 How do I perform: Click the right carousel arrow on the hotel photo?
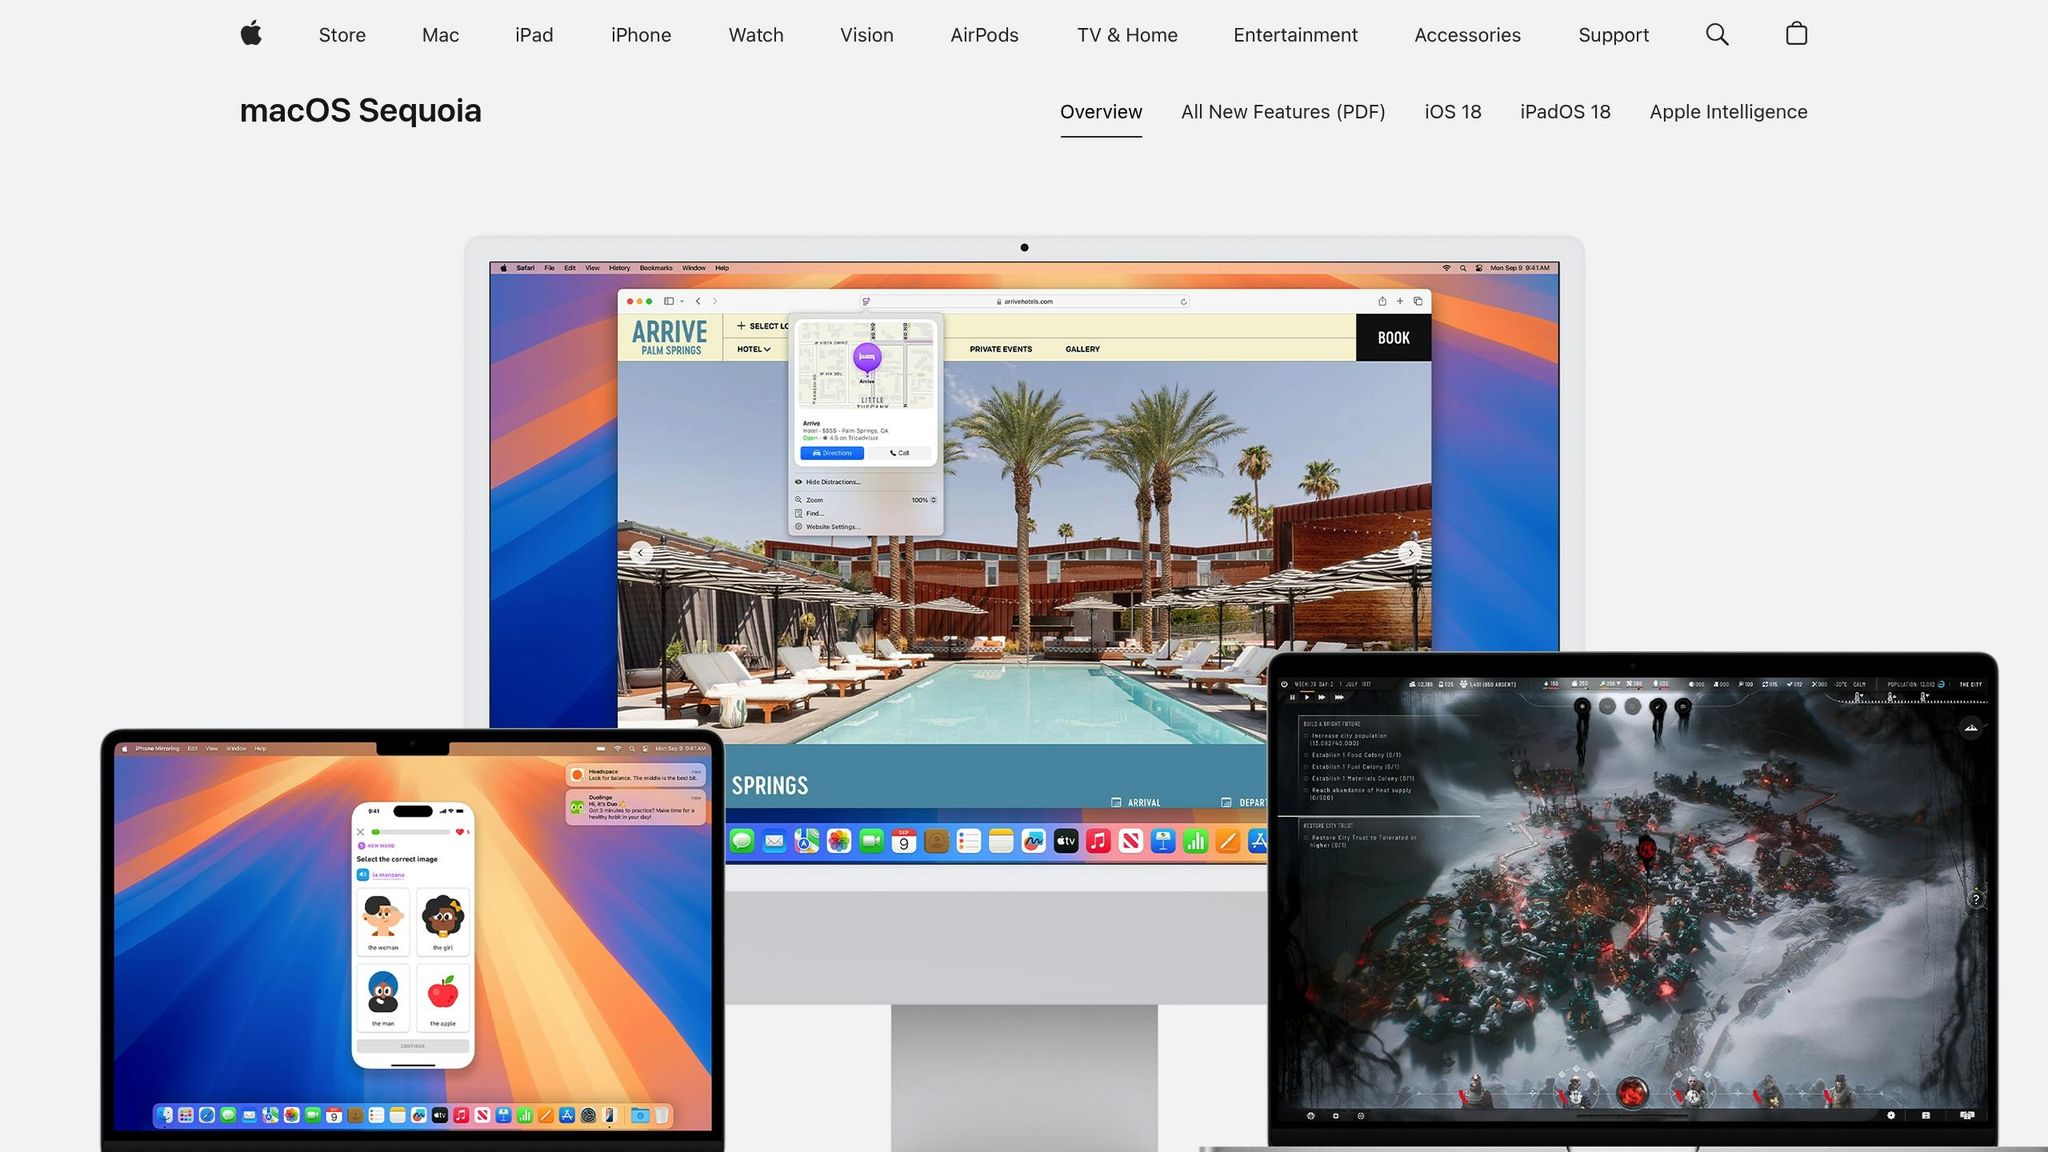pos(1410,553)
